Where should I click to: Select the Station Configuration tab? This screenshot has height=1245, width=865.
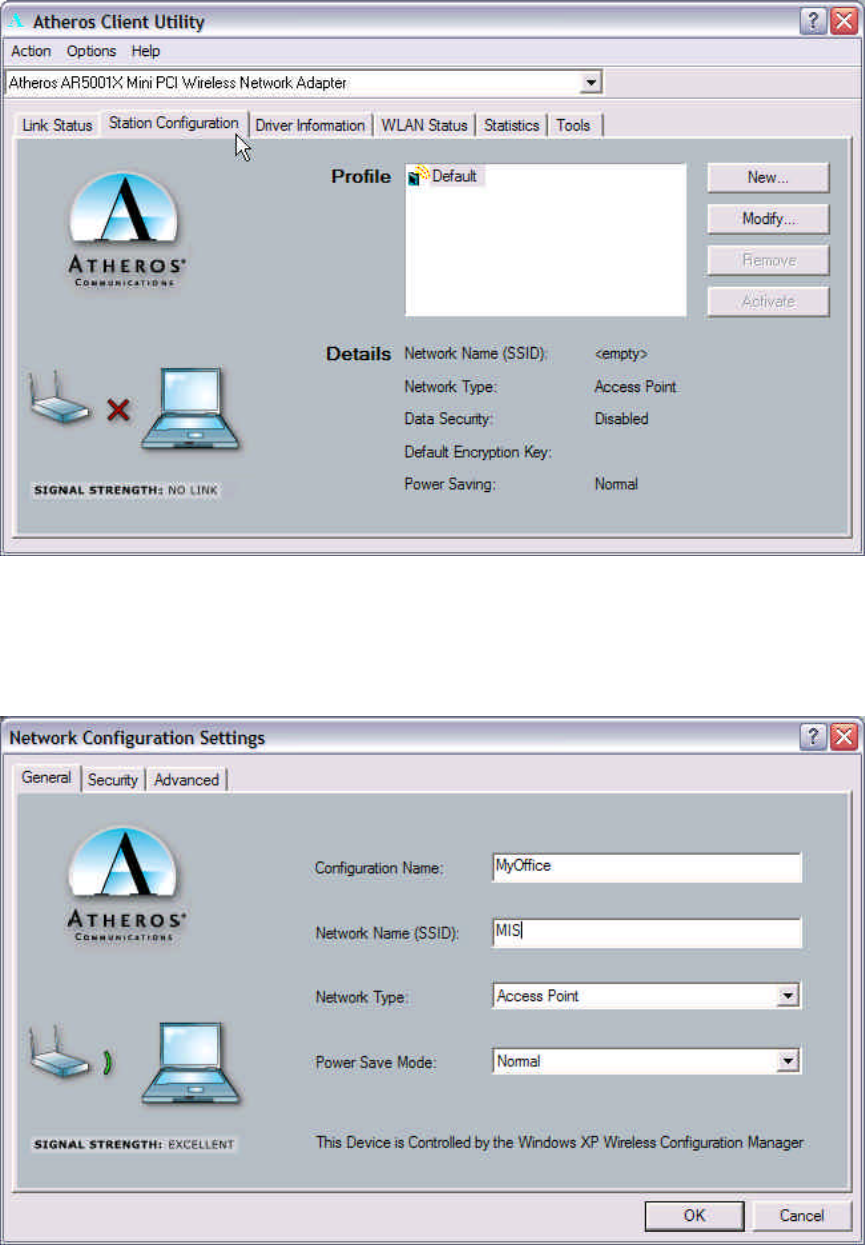click(174, 123)
